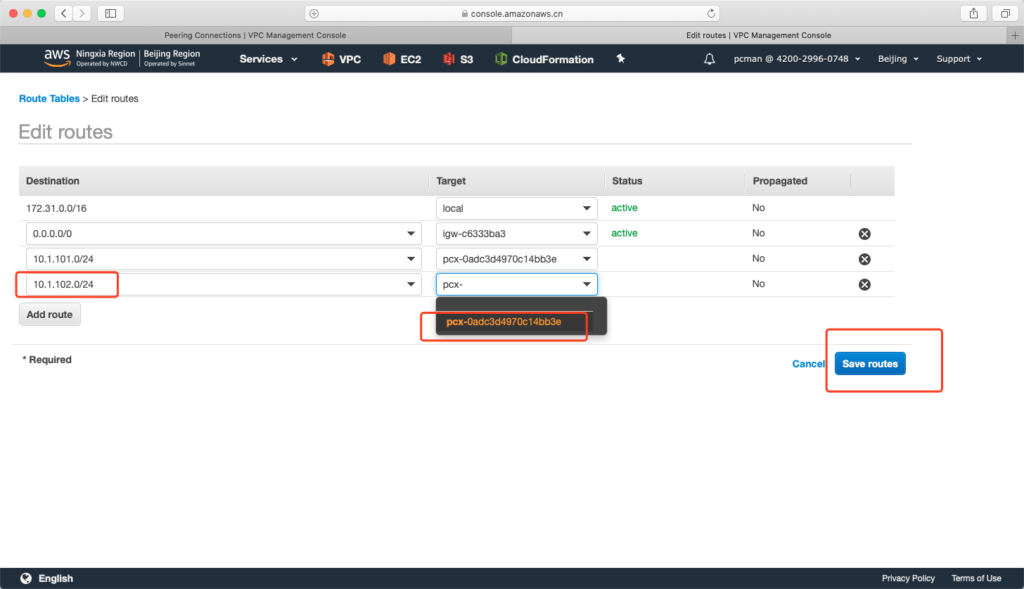Viewport: 1024px width, 589px height.
Task: Open the S3 service shortcut
Action: pyautogui.click(x=458, y=59)
